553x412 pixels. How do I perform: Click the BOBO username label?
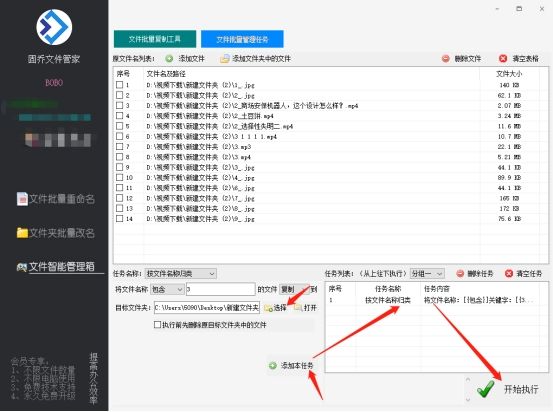54,83
